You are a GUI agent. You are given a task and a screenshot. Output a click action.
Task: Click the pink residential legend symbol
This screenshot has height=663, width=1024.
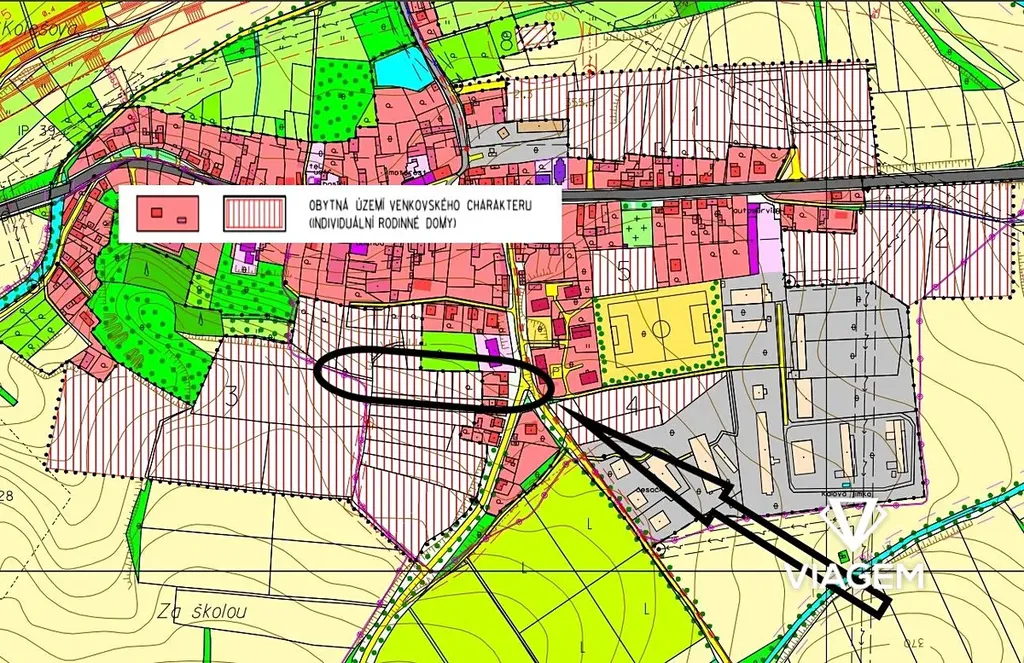point(160,212)
